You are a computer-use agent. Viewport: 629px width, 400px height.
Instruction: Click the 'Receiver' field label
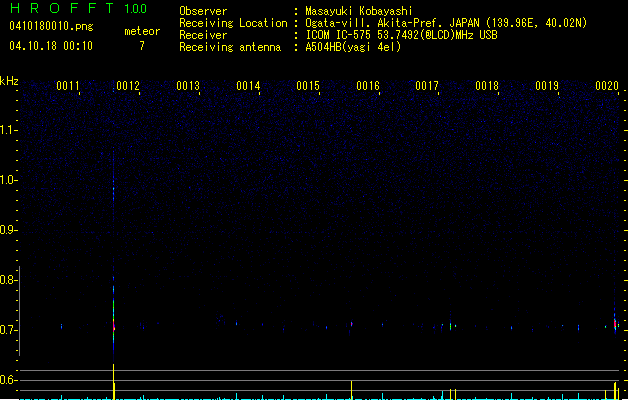(x=203, y=35)
